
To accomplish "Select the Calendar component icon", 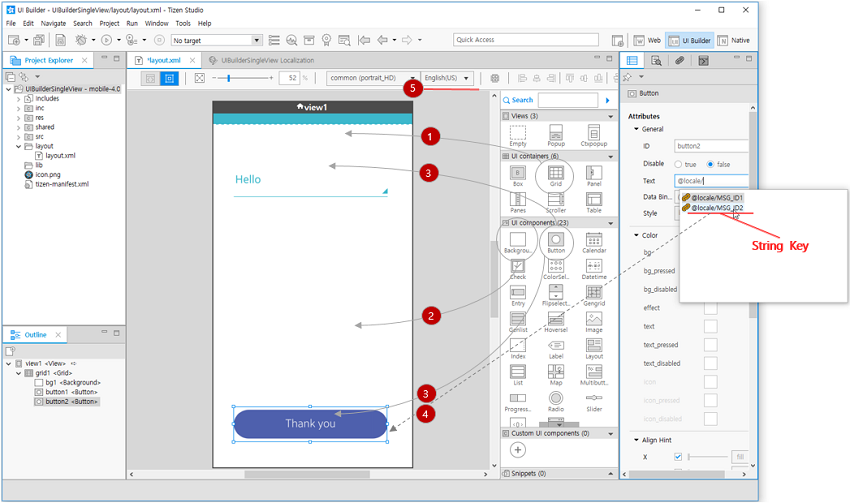I will coord(594,241).
